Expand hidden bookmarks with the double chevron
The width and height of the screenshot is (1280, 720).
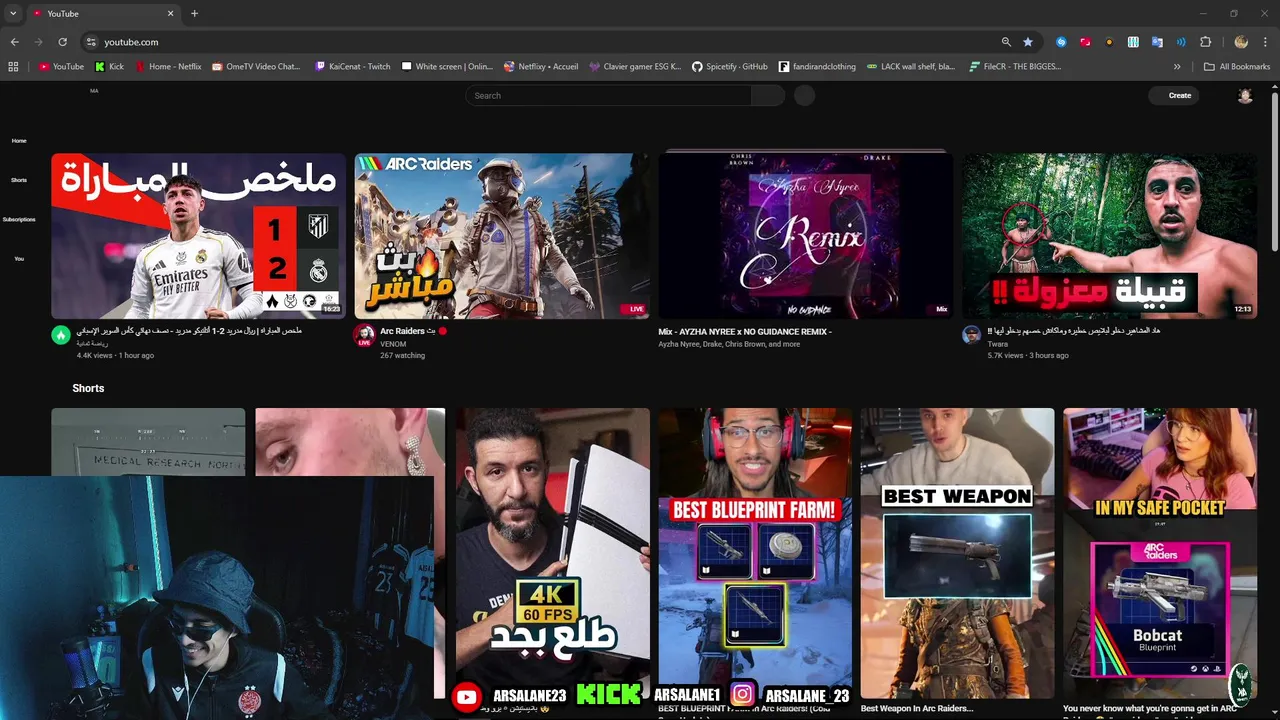(1177, 67)
